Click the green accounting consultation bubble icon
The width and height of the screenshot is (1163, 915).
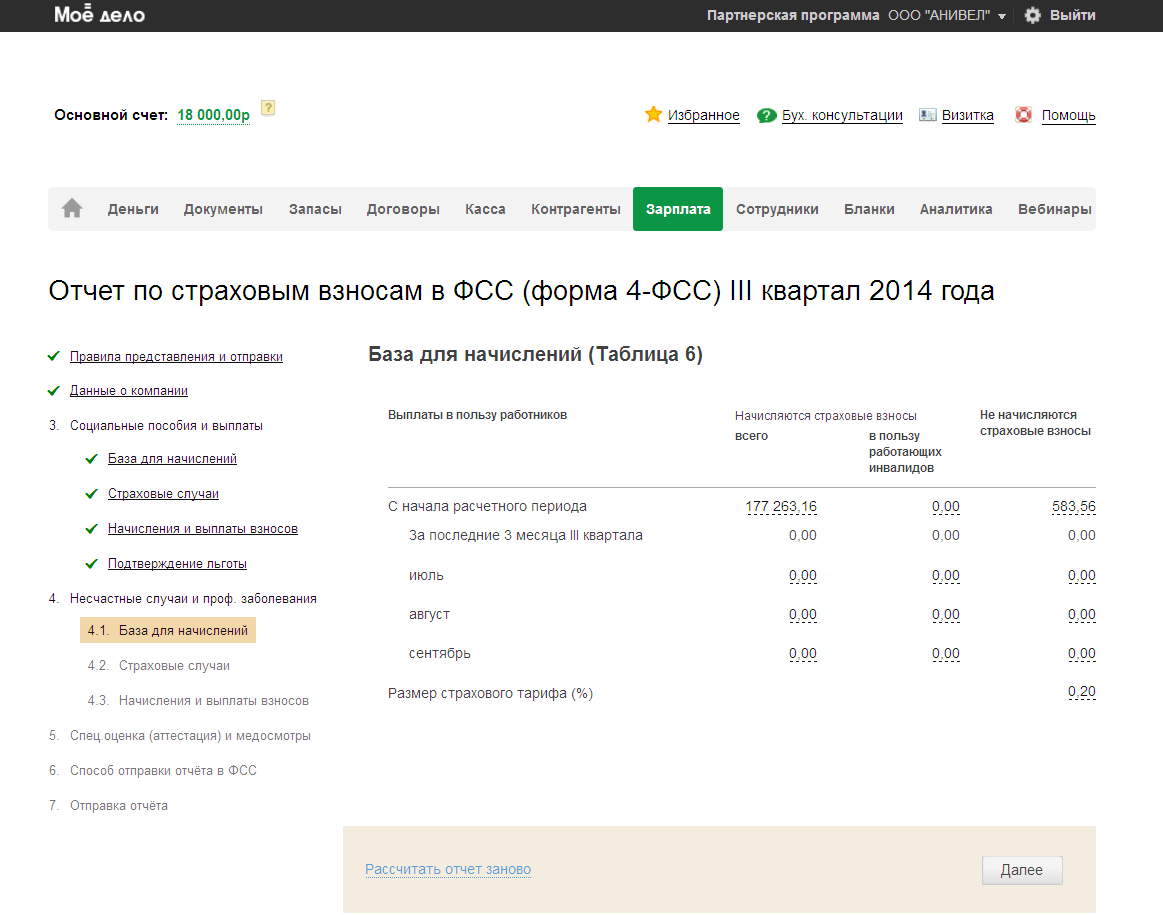pos(766,115)
